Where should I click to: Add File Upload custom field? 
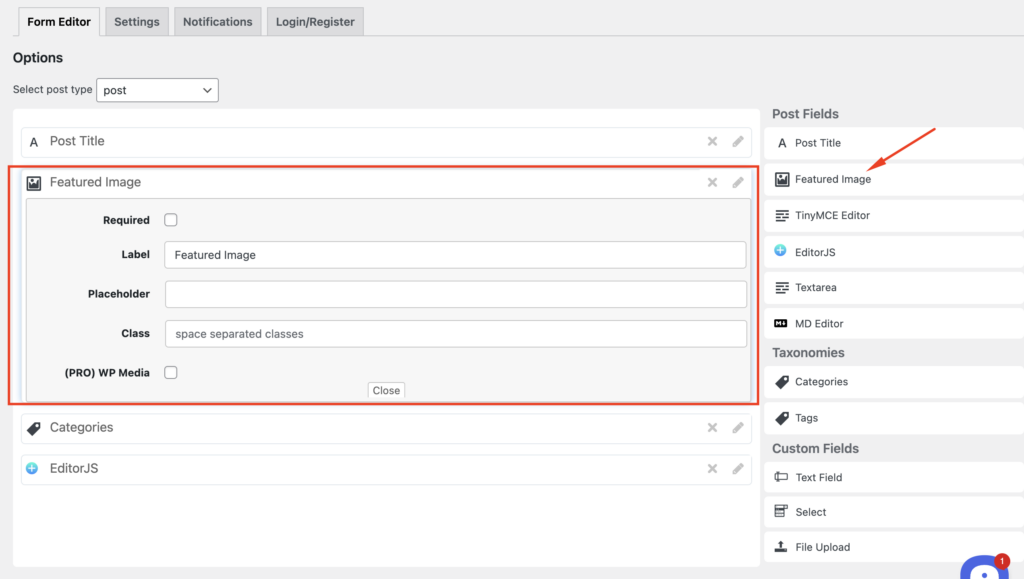tap(822, 547)
